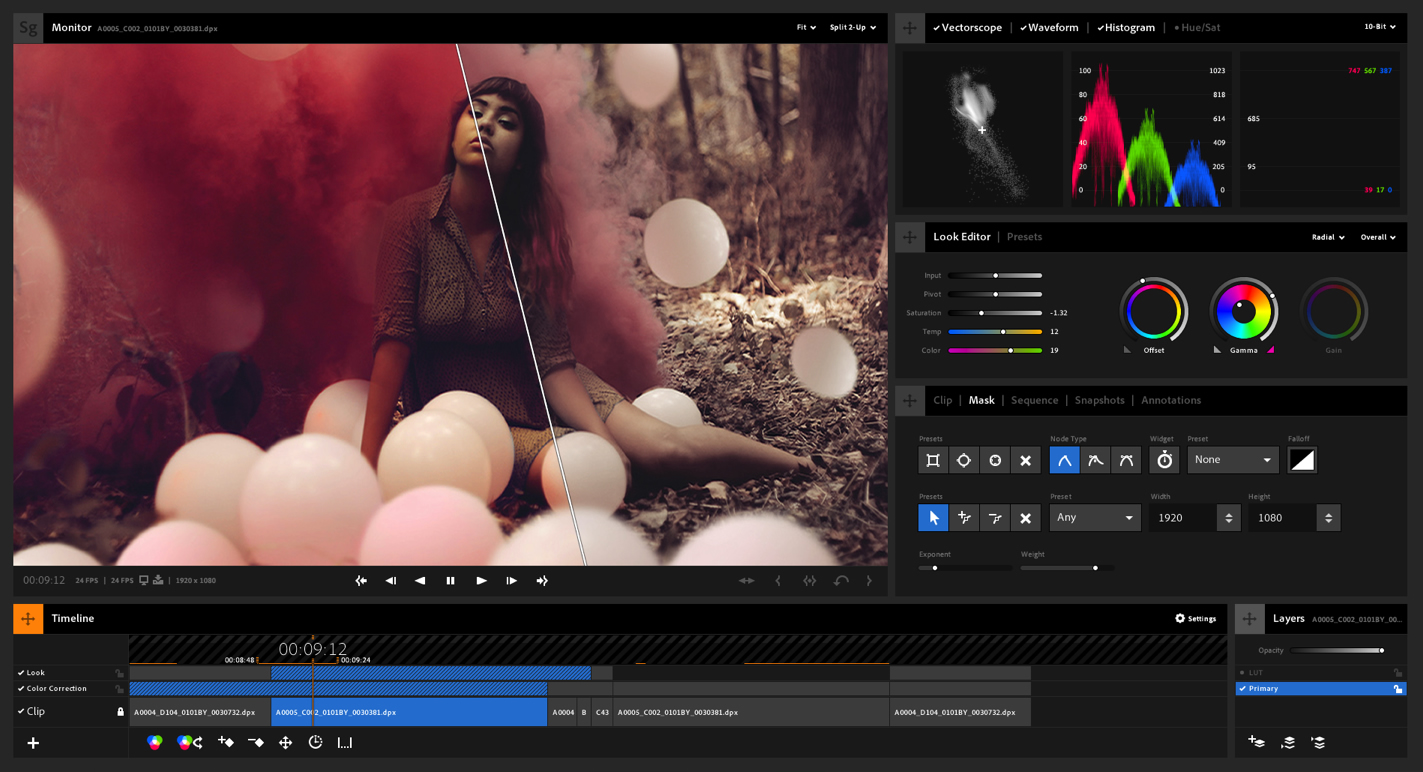Open timeline Settings
This screenshot has height=772, width=1423.
(x=1195, y=619)
